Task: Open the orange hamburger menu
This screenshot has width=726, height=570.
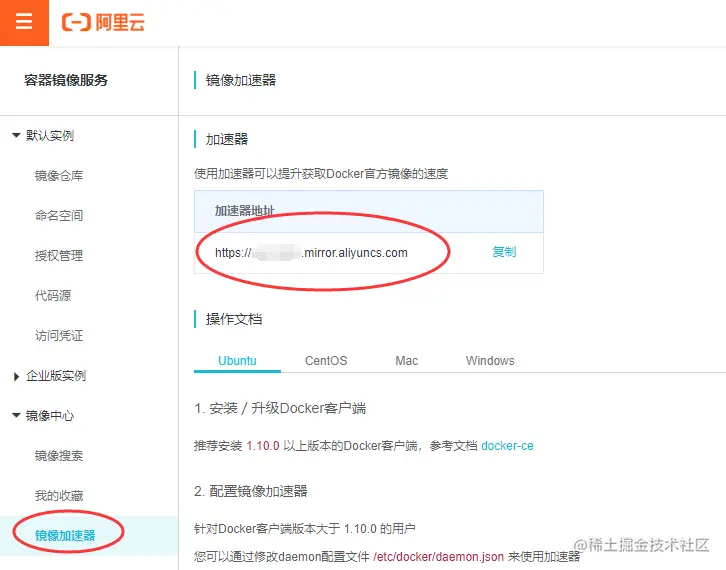Action: [24, 22]
